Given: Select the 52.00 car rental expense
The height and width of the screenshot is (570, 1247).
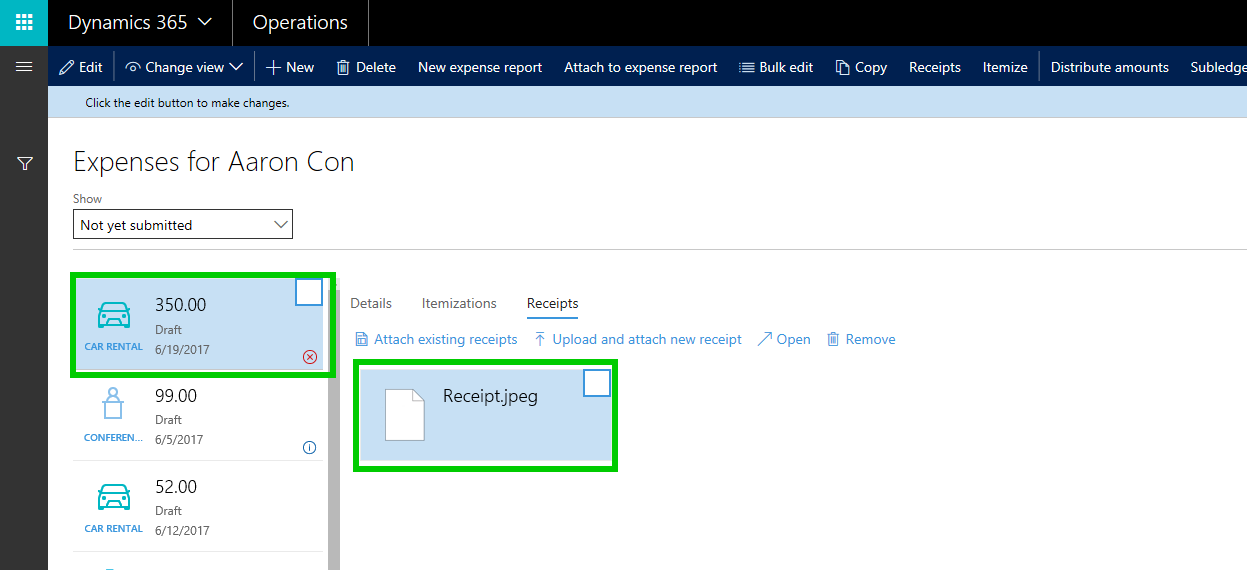Looking at the screenshot, I should pyautogui.click(x=200, y=506).
